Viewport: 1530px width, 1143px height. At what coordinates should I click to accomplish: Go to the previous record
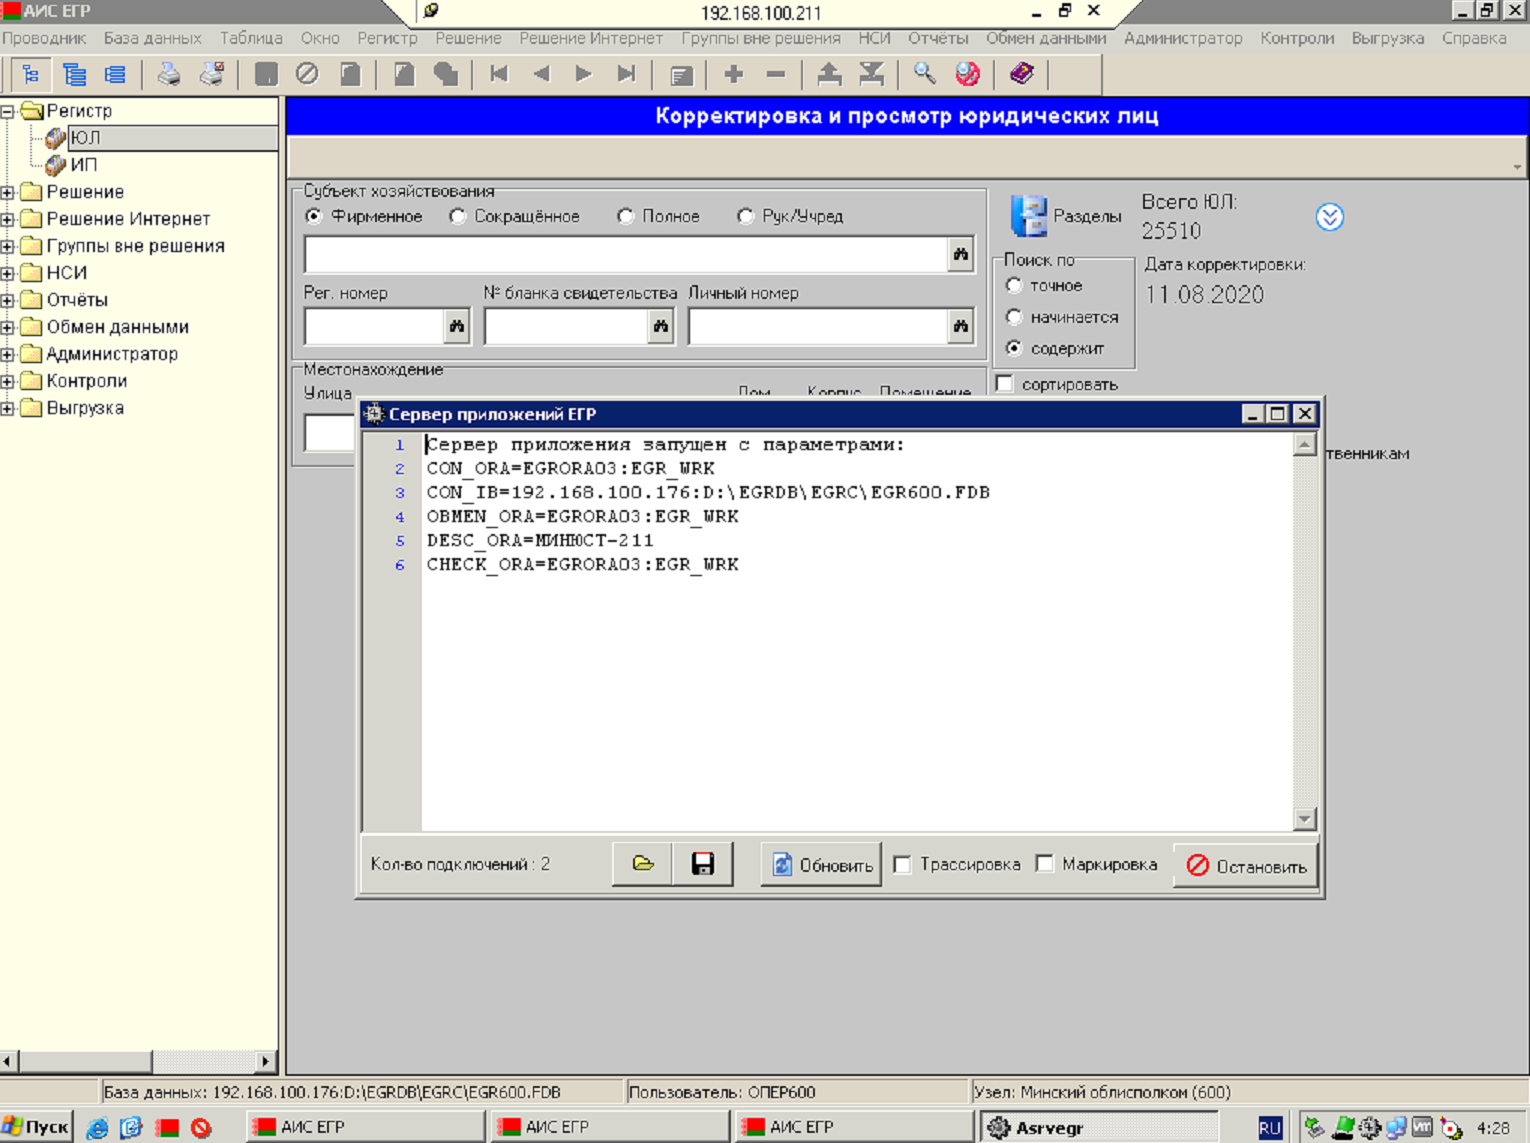pyautogui.click(x=541, y=74)
